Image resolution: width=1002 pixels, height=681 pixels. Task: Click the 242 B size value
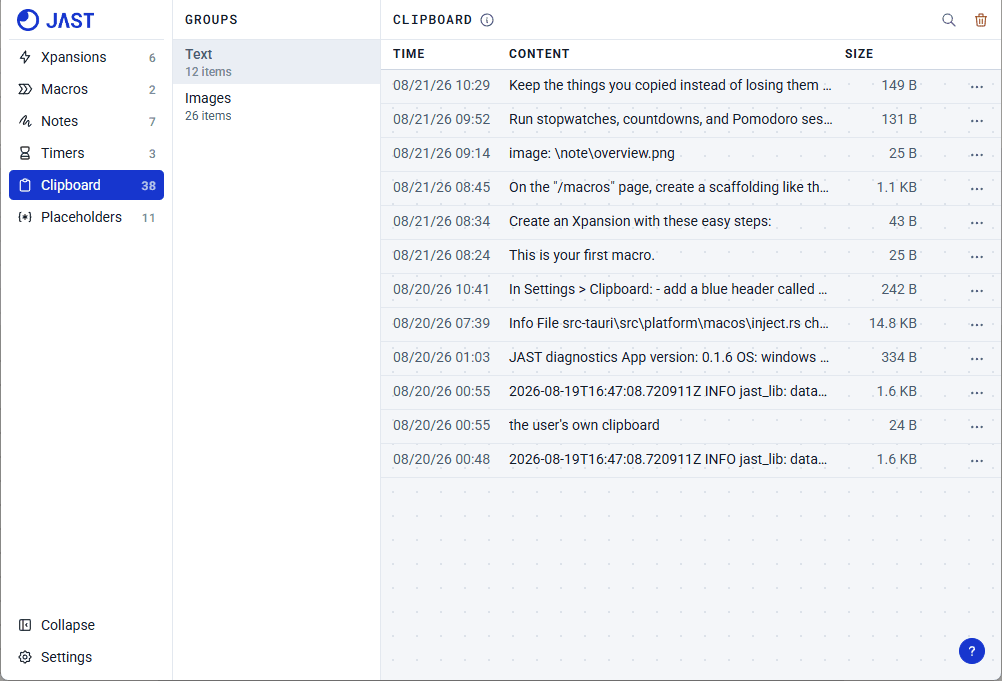[x=898, y=289]
